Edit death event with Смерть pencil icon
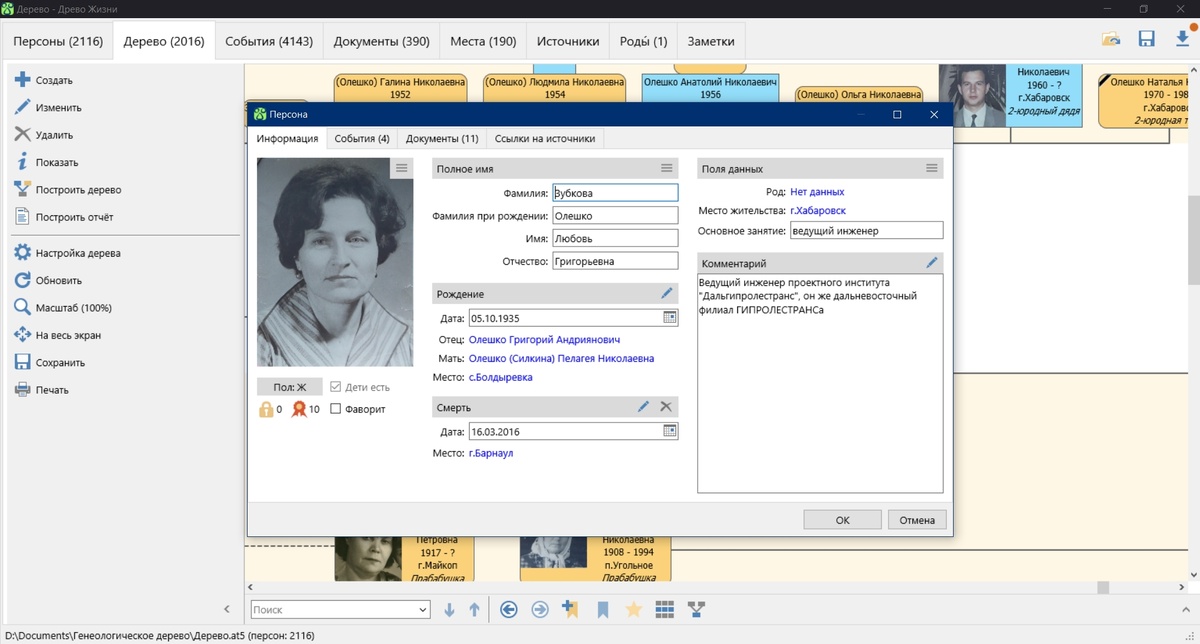This screenshot has height=644, width=1200. click(x=644, y=407)
